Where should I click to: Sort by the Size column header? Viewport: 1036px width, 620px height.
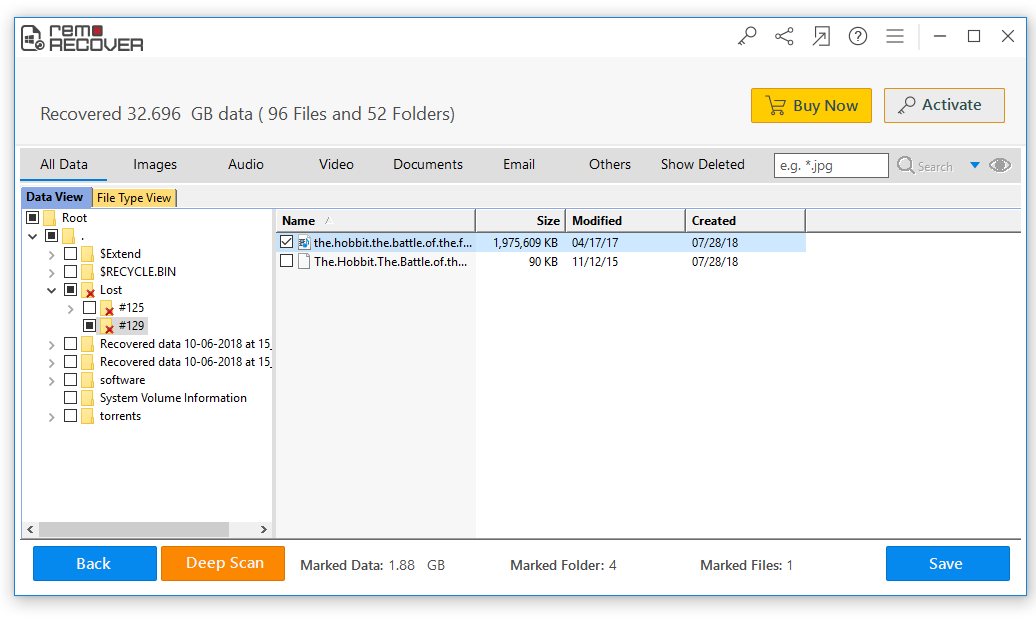tap(521, 221)
